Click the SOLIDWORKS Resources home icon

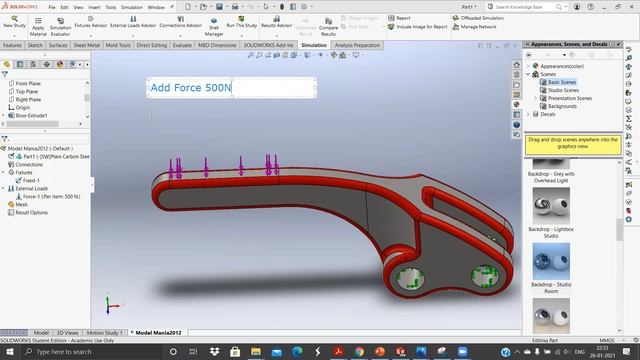pyautogui.click(x=516, y=64)
